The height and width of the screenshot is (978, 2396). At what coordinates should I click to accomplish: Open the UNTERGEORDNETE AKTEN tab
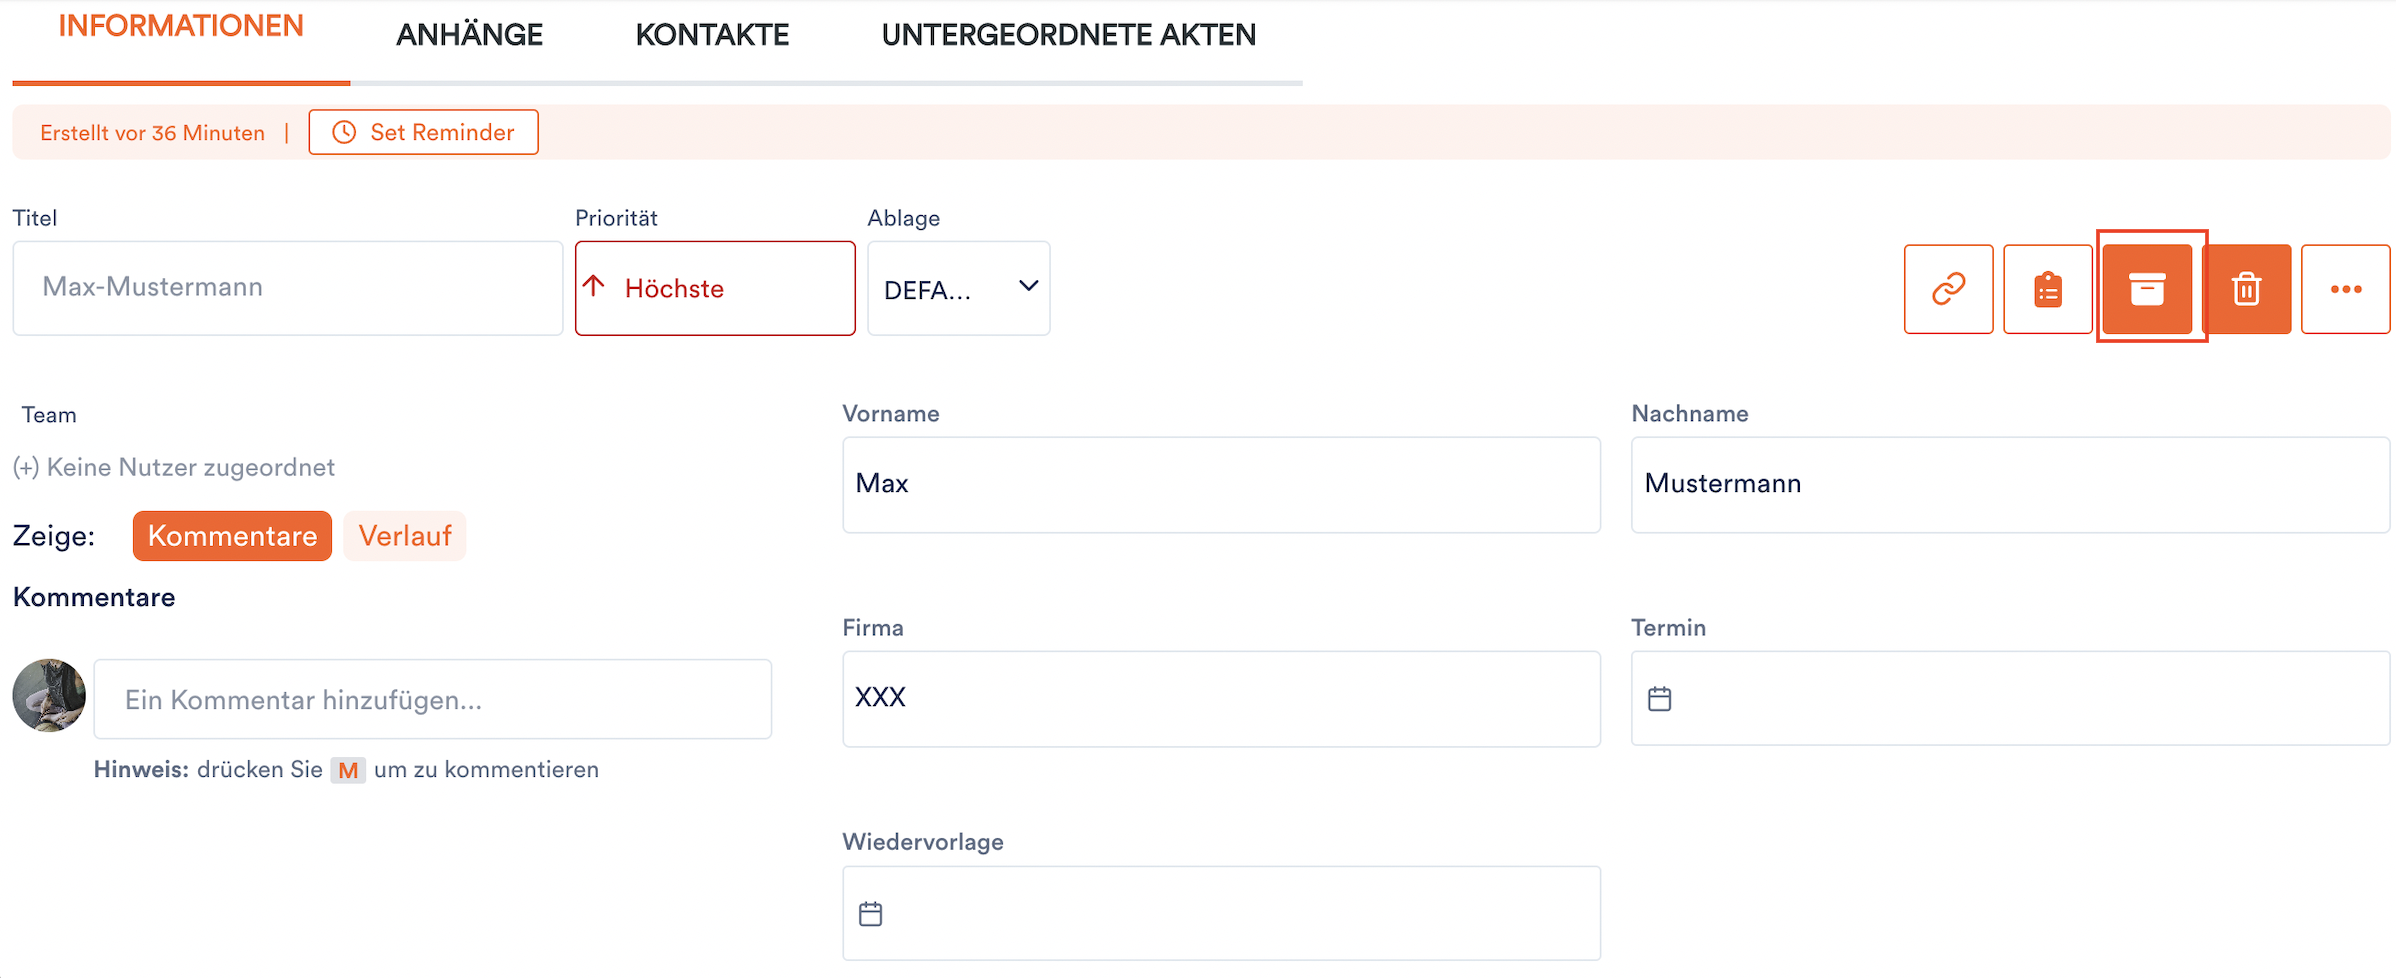[x=1068, y=35]
